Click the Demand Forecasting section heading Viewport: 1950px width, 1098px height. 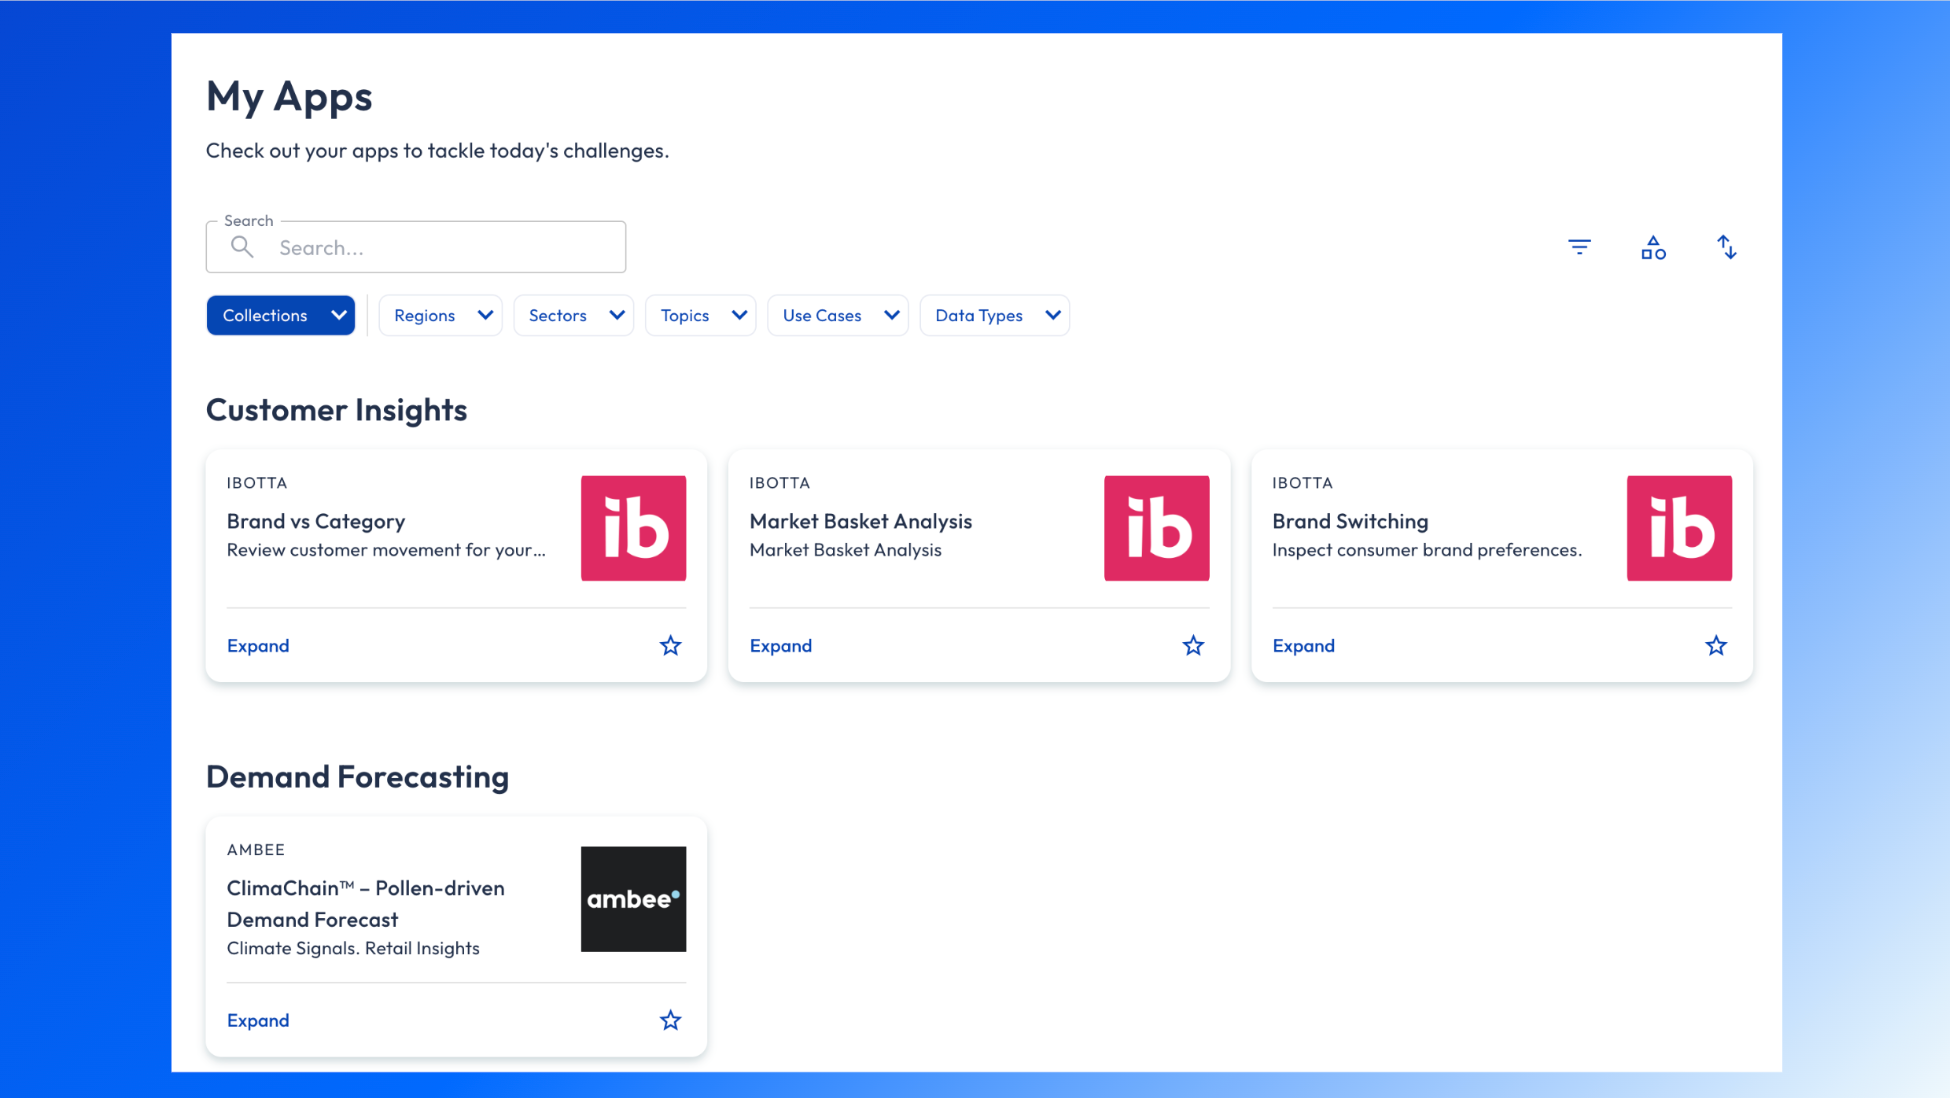point(358,777)
